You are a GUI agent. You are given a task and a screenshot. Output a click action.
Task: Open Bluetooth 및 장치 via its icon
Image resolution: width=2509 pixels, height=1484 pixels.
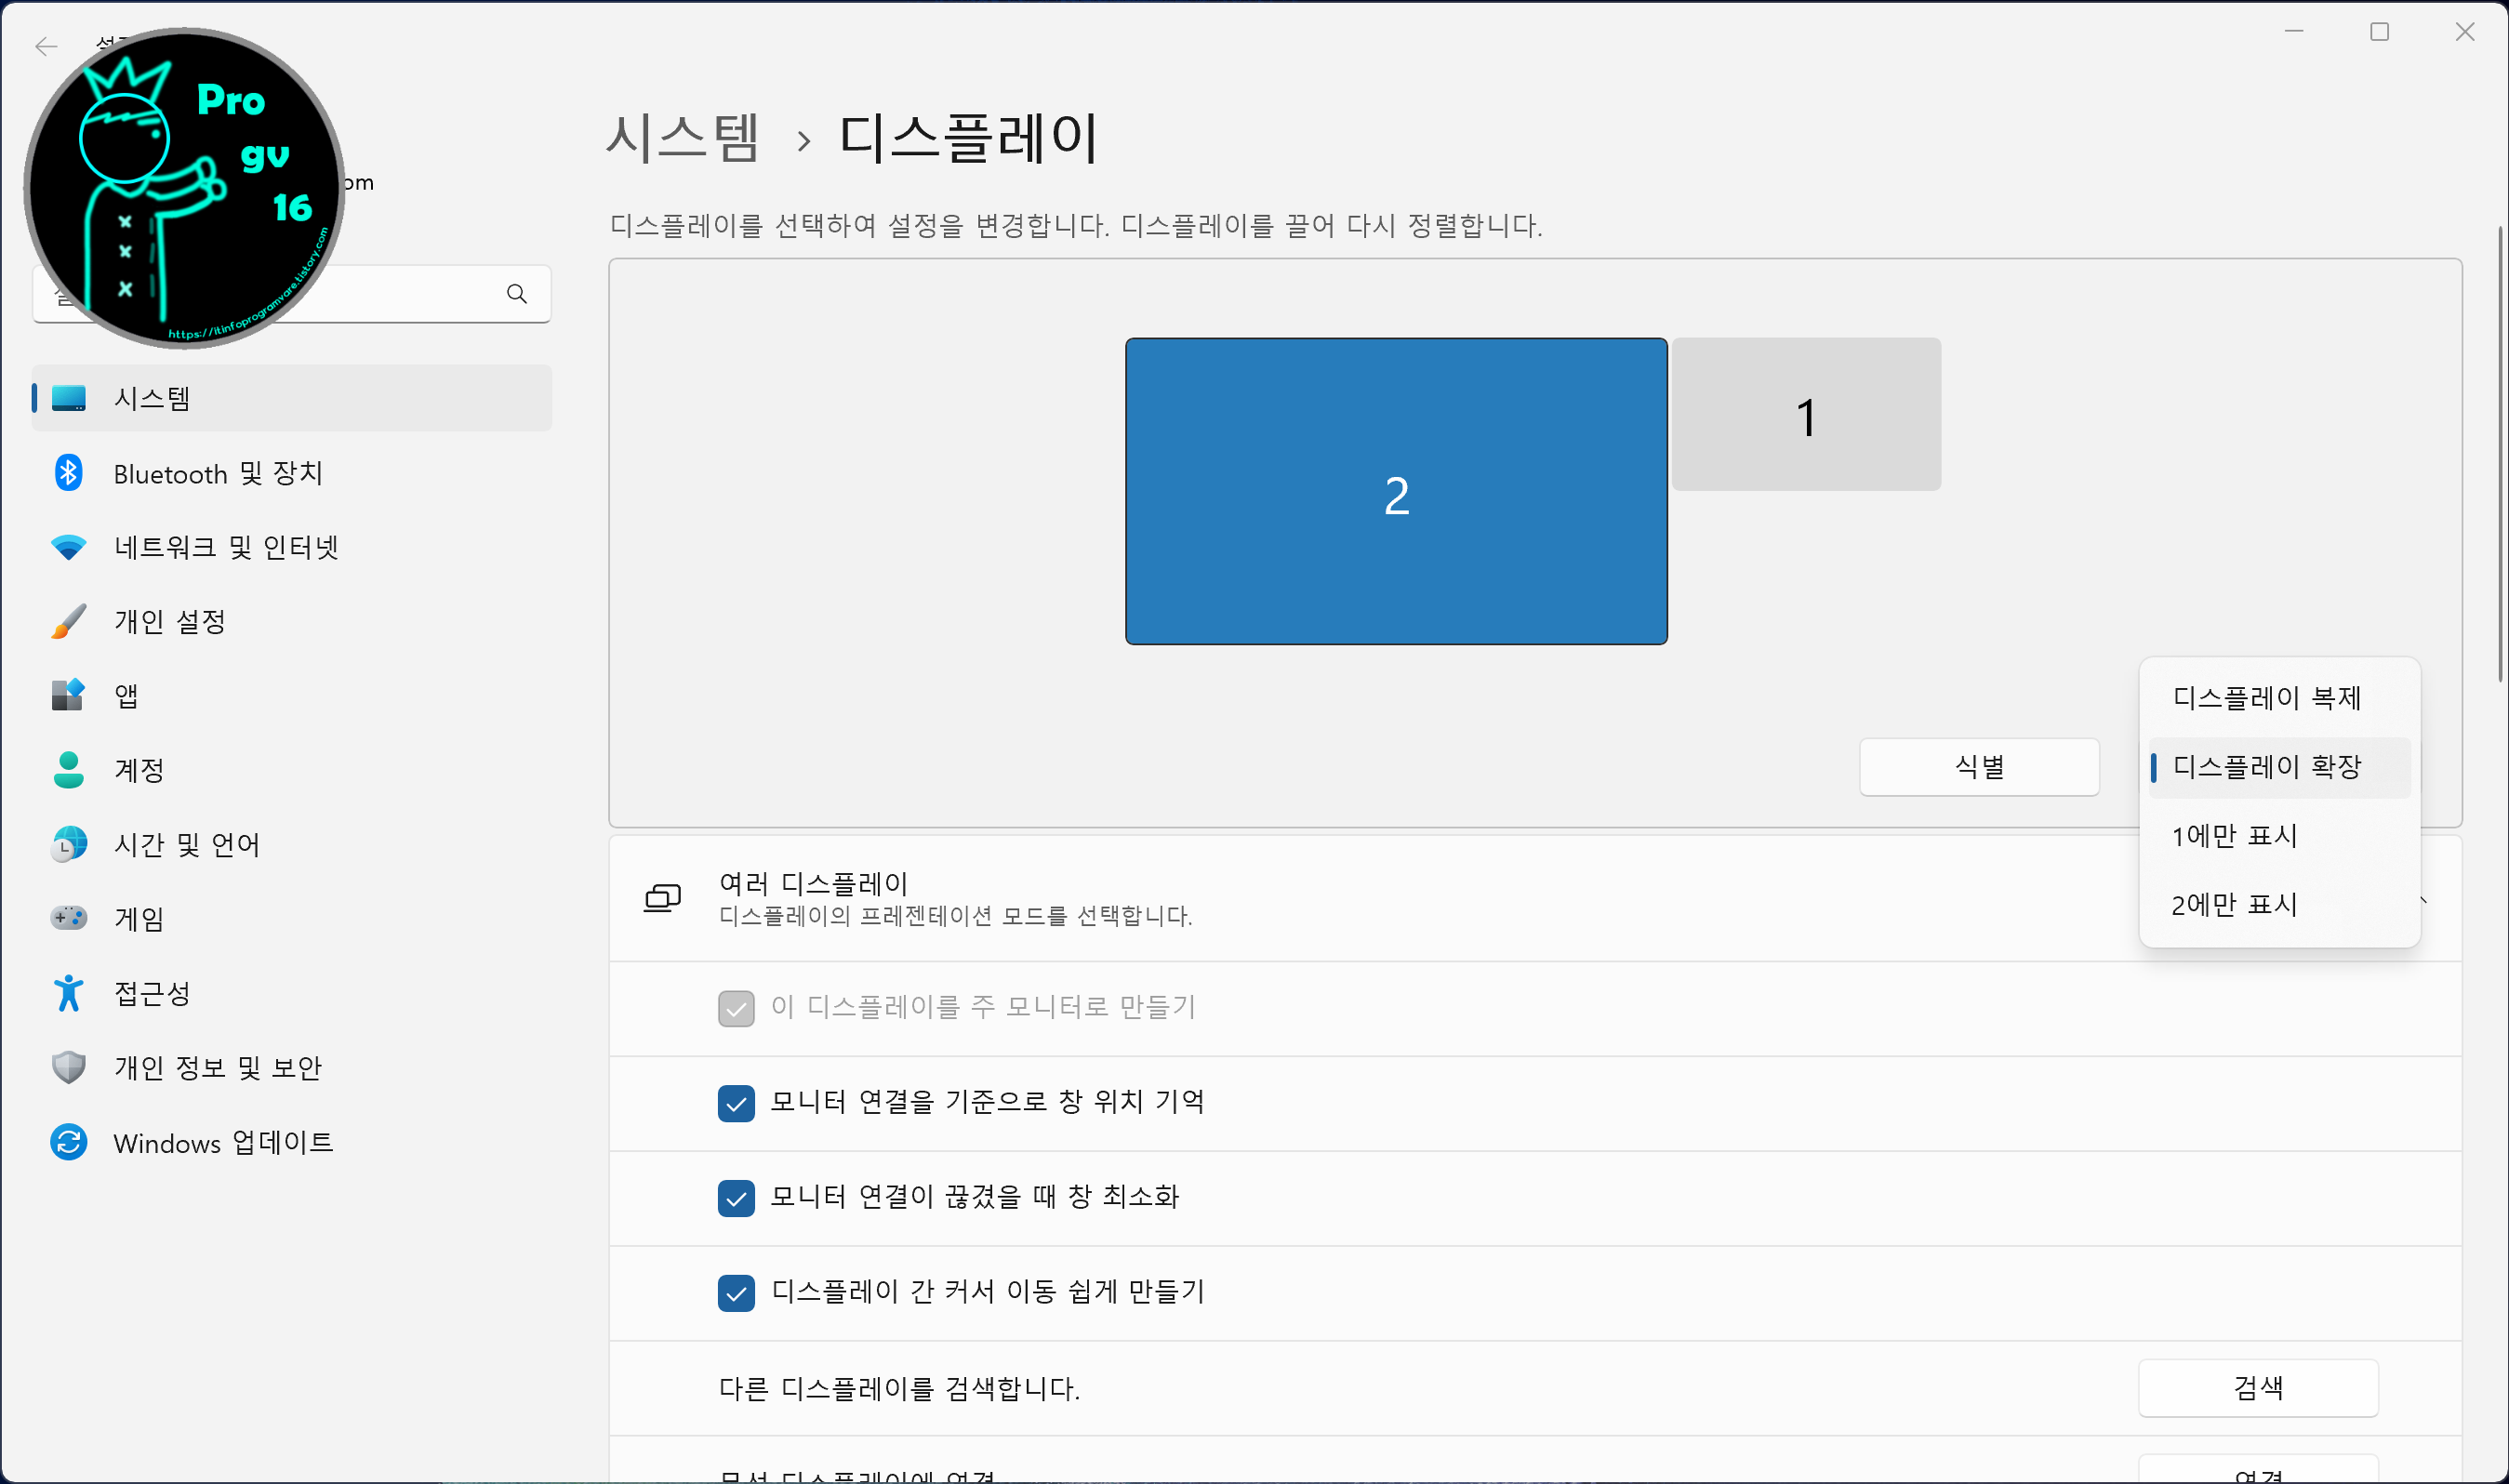68,473
